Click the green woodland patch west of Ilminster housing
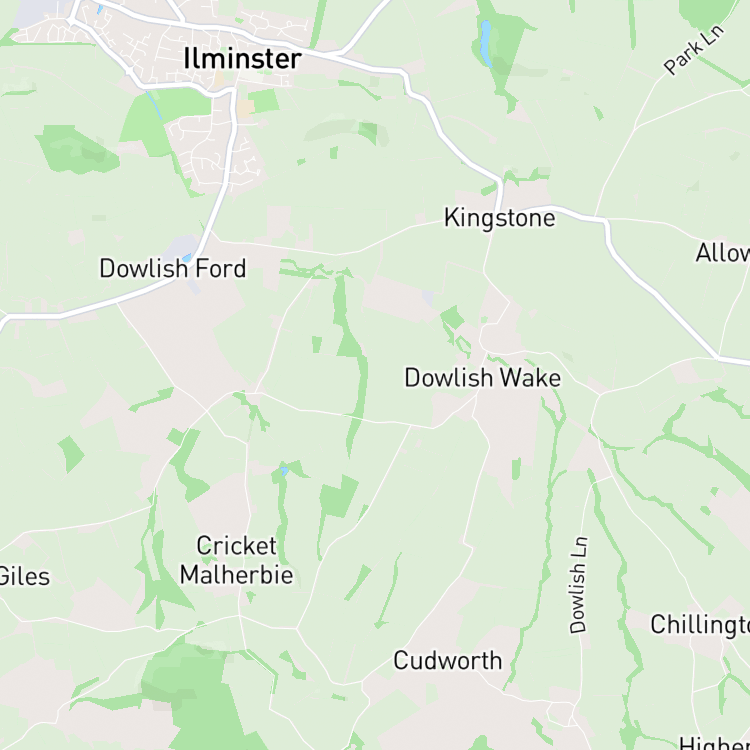Viewport: 750px width, 750px height. pyautogui.click(x=77, y=149)
